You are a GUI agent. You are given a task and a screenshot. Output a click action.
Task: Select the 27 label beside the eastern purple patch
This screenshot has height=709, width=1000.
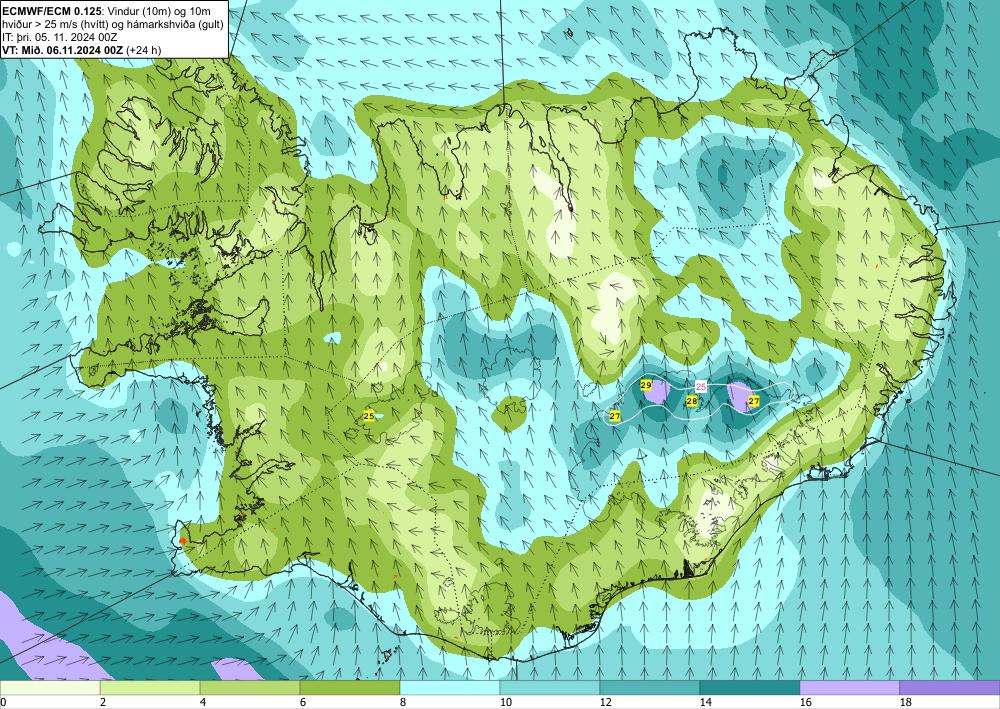(x=754, y=401)
